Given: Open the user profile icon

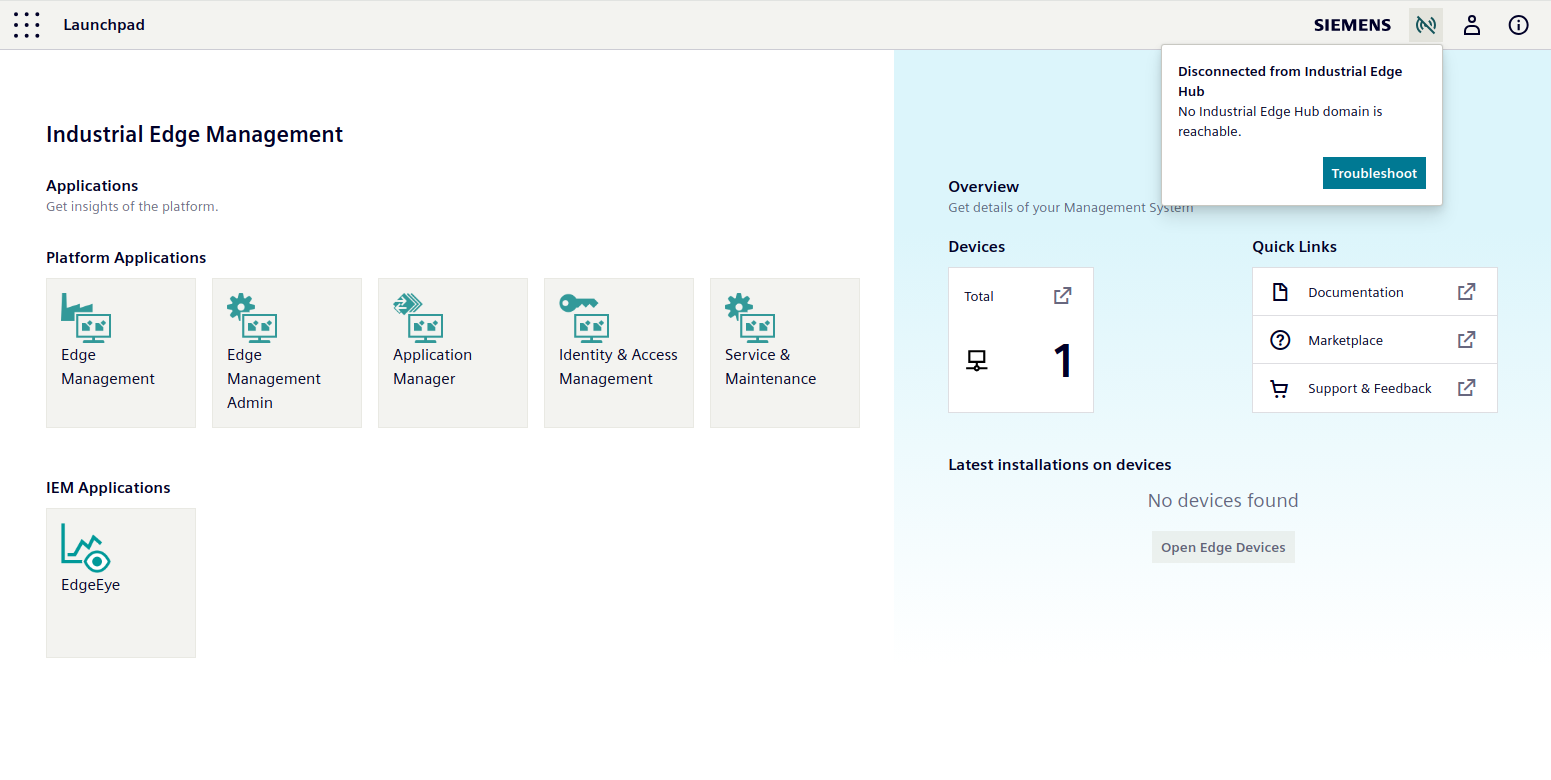Looking at the screenshot, I should coord(1471,25).
